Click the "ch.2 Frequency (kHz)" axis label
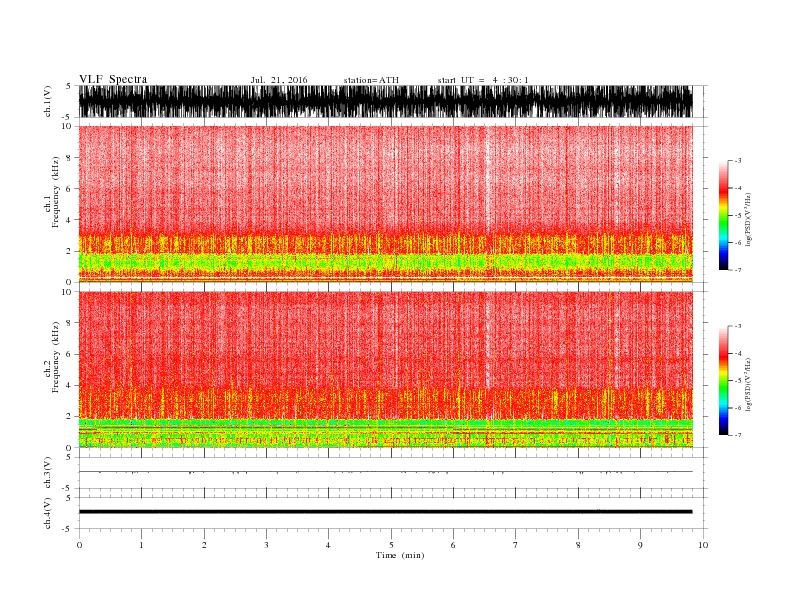Image resolution: width=792 pixels, height=612 pixels. (x=52, y=357)
